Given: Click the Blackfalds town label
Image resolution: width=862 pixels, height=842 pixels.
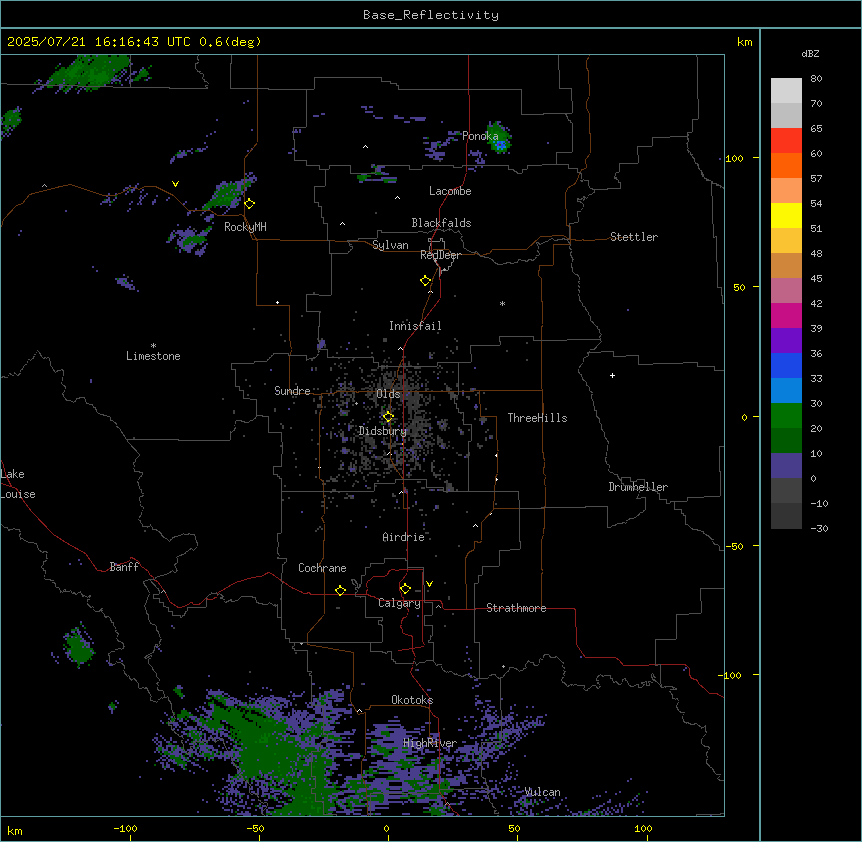Looking at the screenshot, I should pos(441,223).
